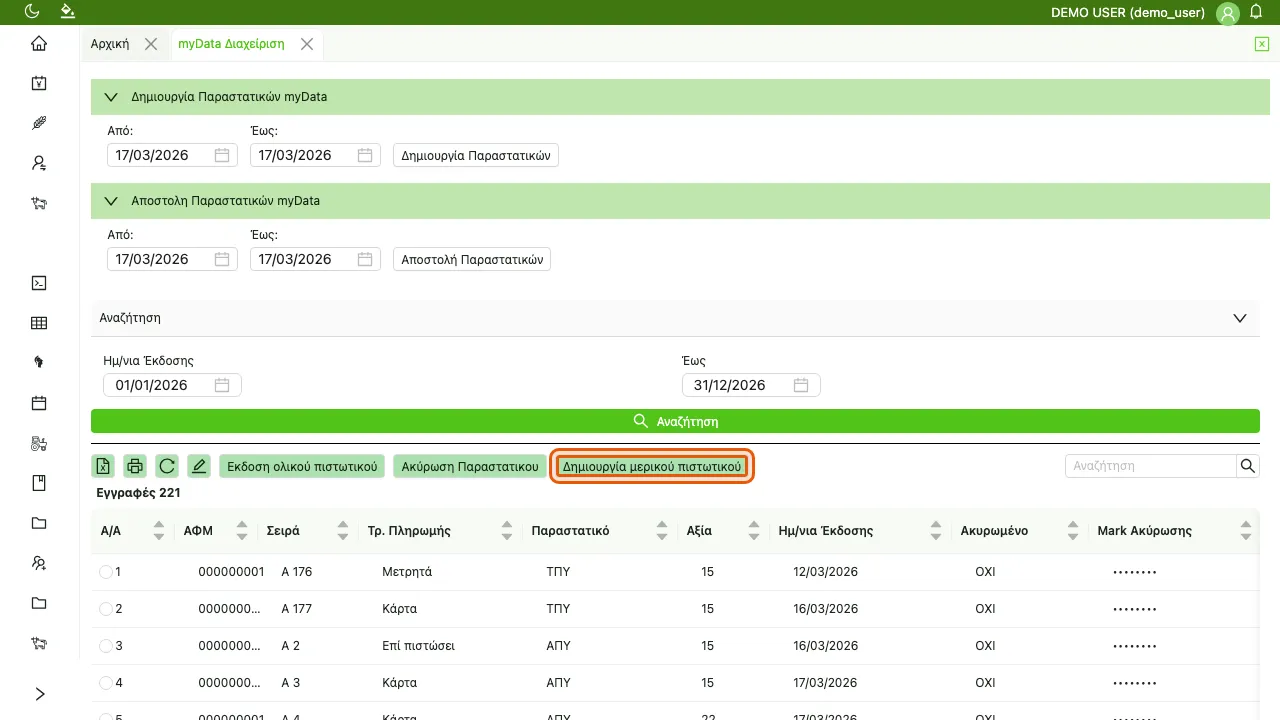Go to home via the house sidebar icon

[39, 43]
